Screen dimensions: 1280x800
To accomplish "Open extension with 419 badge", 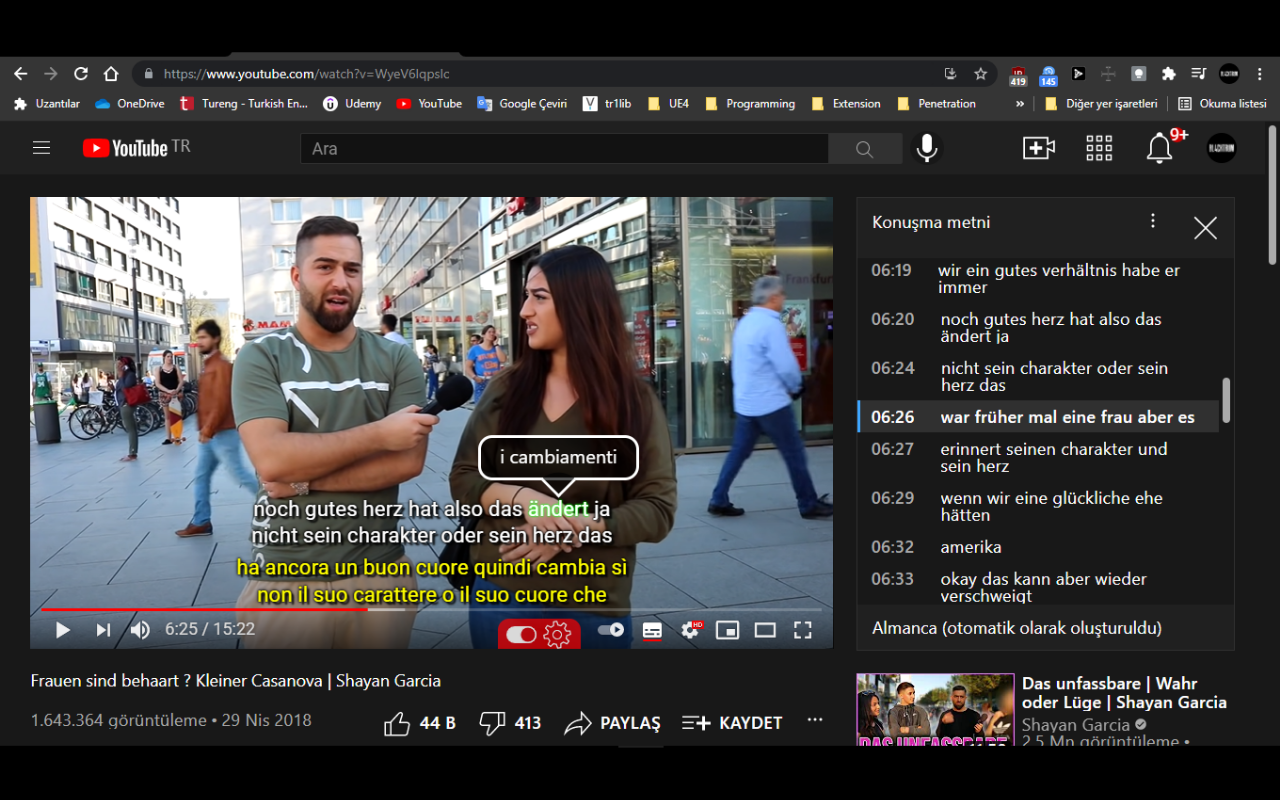I will pyautogui.click(x=1018, y=75).
